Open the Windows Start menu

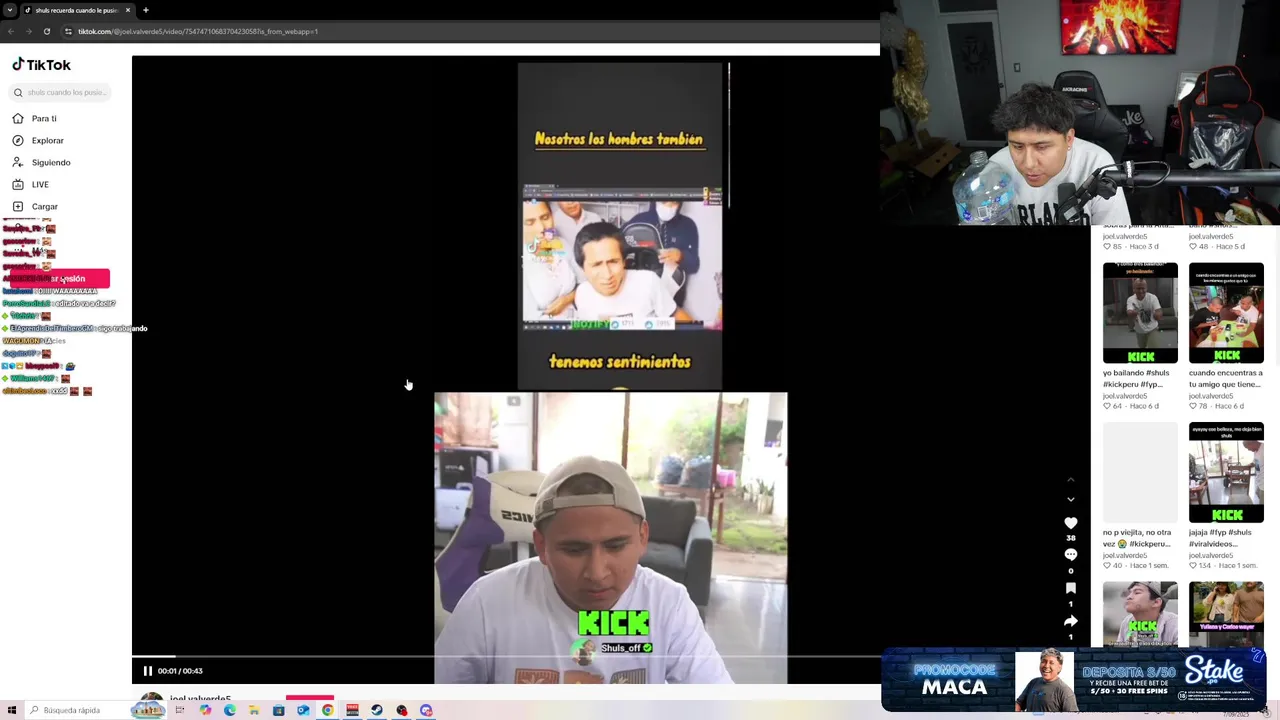pos(10,710)
